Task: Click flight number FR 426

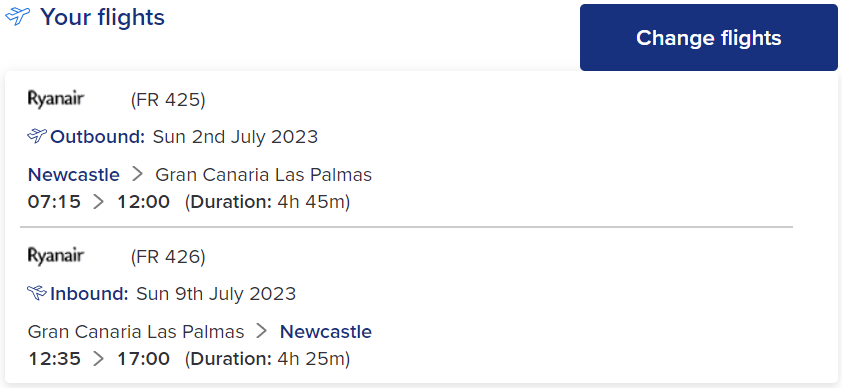Action: pyautogui.click(x=168, y=257)
